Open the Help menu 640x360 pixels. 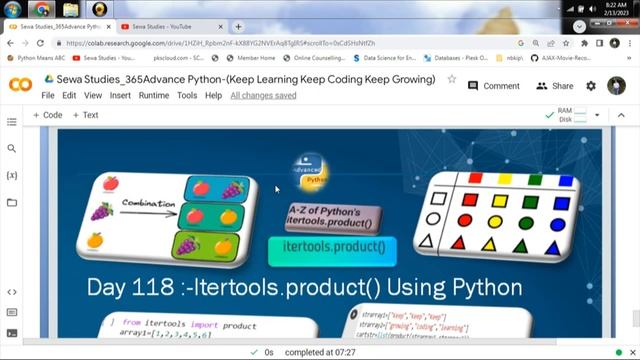point(213,95)
